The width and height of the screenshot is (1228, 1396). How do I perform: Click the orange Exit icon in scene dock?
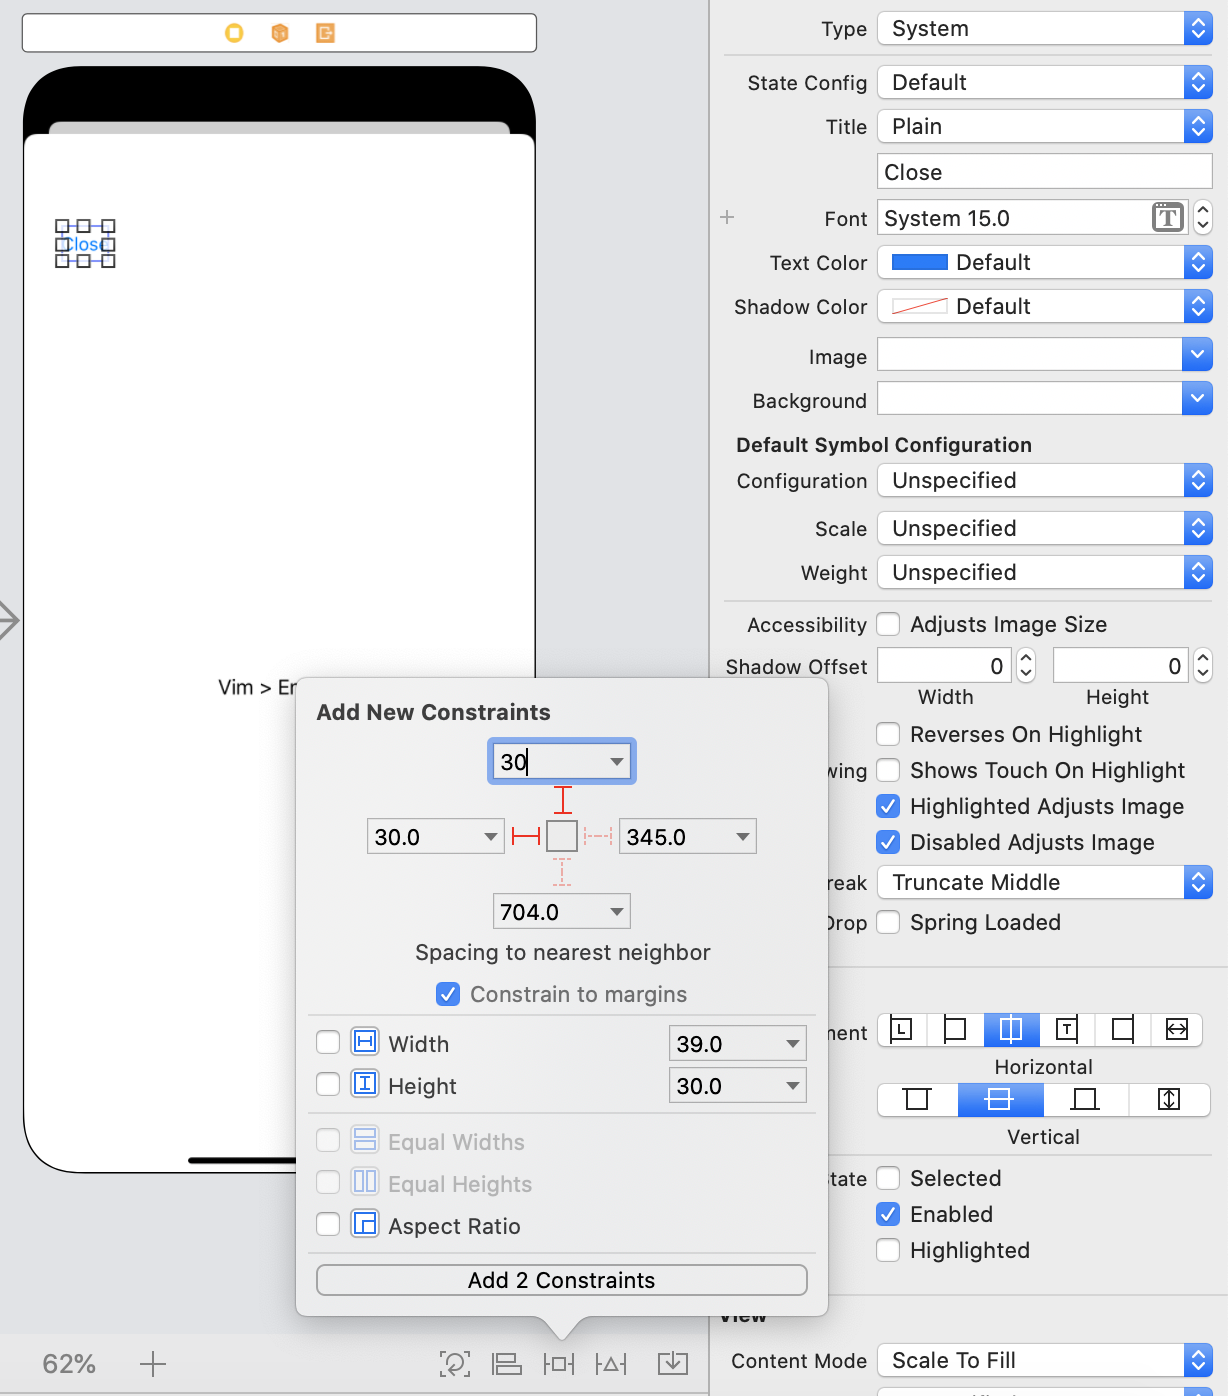point(325,33)
